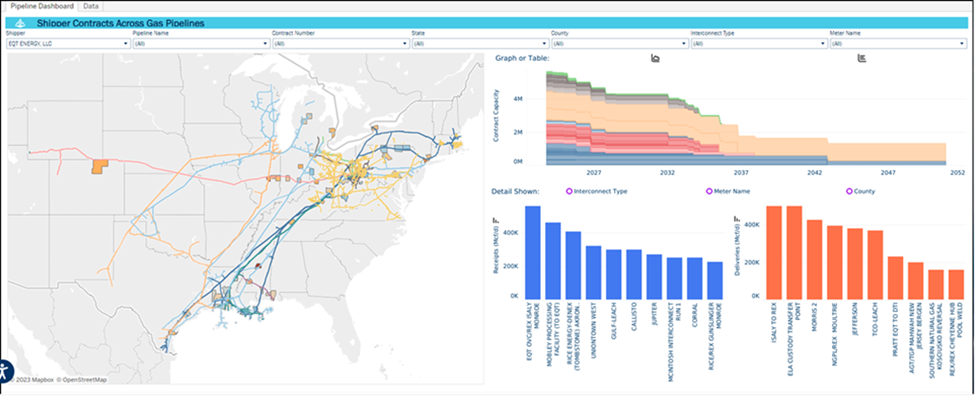Expand the Contract Number dropdown
This screenshot has width=975, height=396.
tap(341, 44)
